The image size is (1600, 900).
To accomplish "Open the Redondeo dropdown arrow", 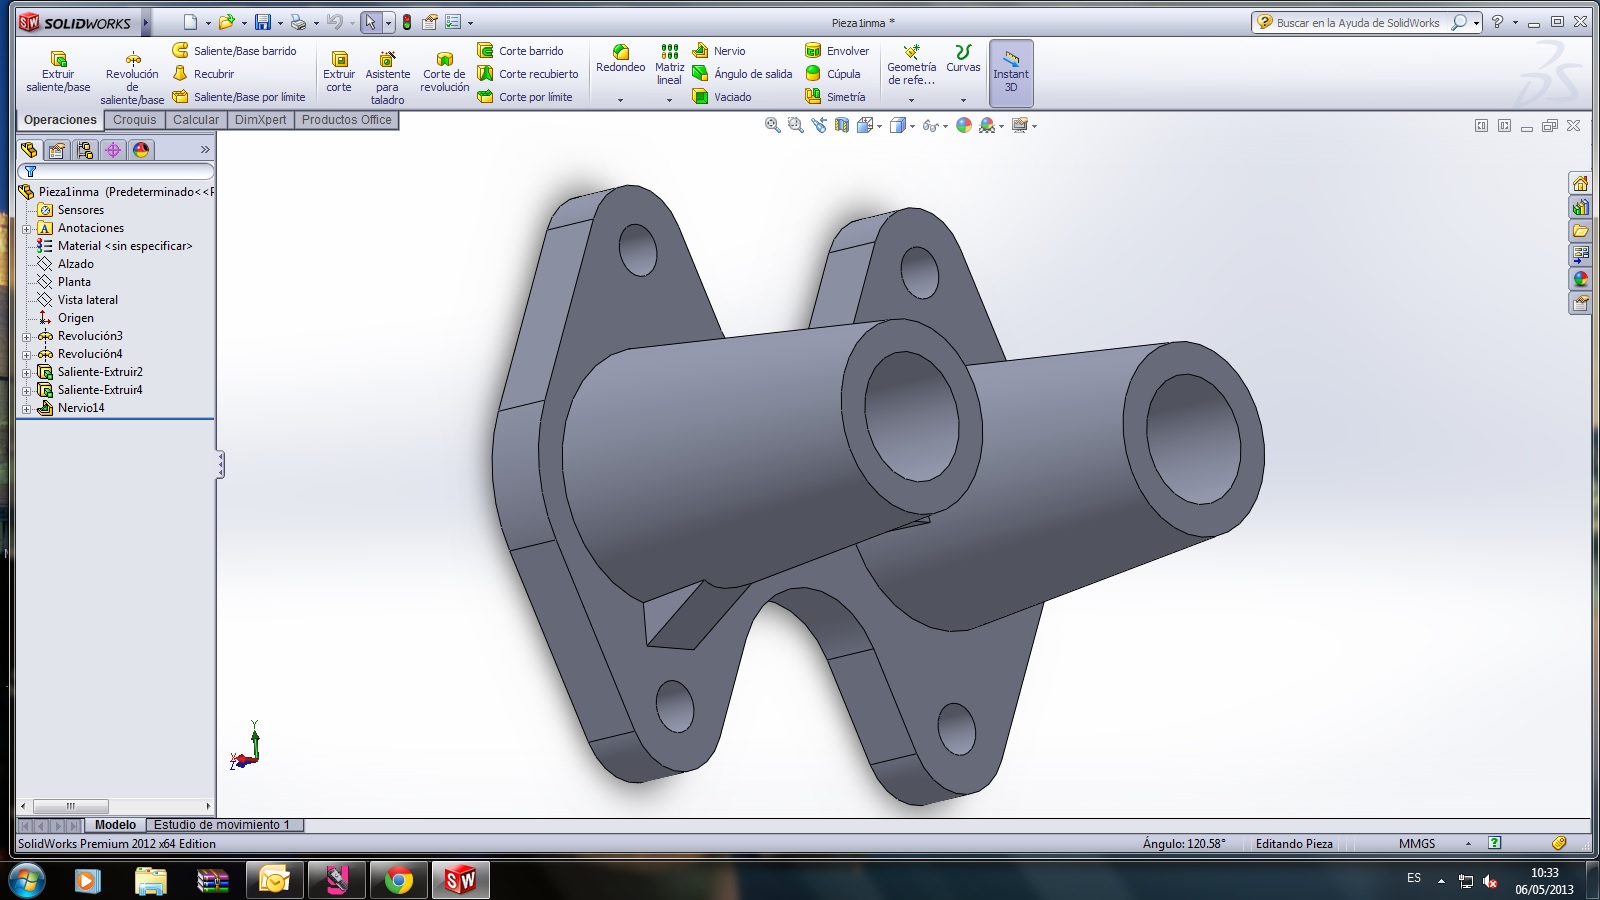I will (x=620, y=100).
